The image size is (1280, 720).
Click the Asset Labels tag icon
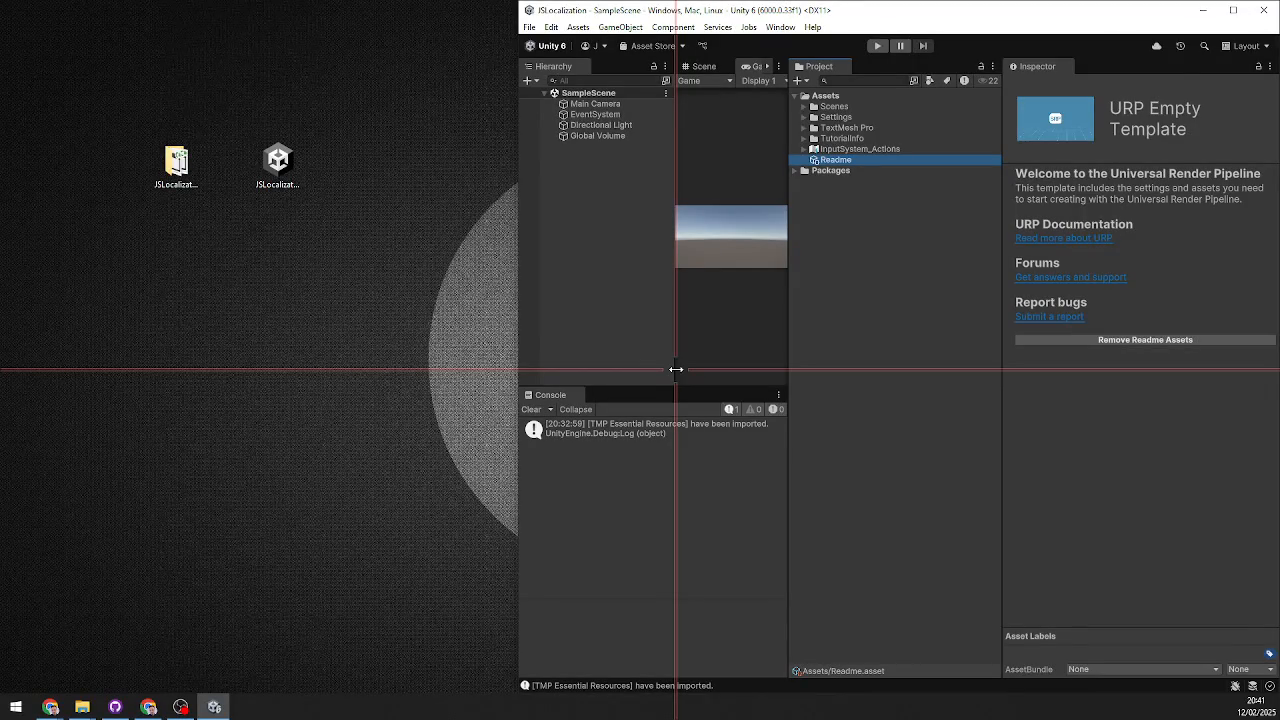tap(1269, 654)
